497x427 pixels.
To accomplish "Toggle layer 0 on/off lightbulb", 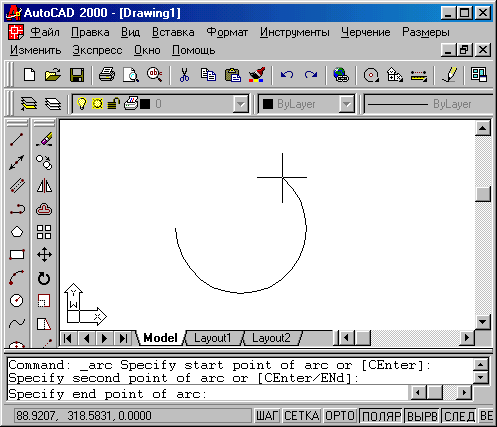I will [82, 104].
